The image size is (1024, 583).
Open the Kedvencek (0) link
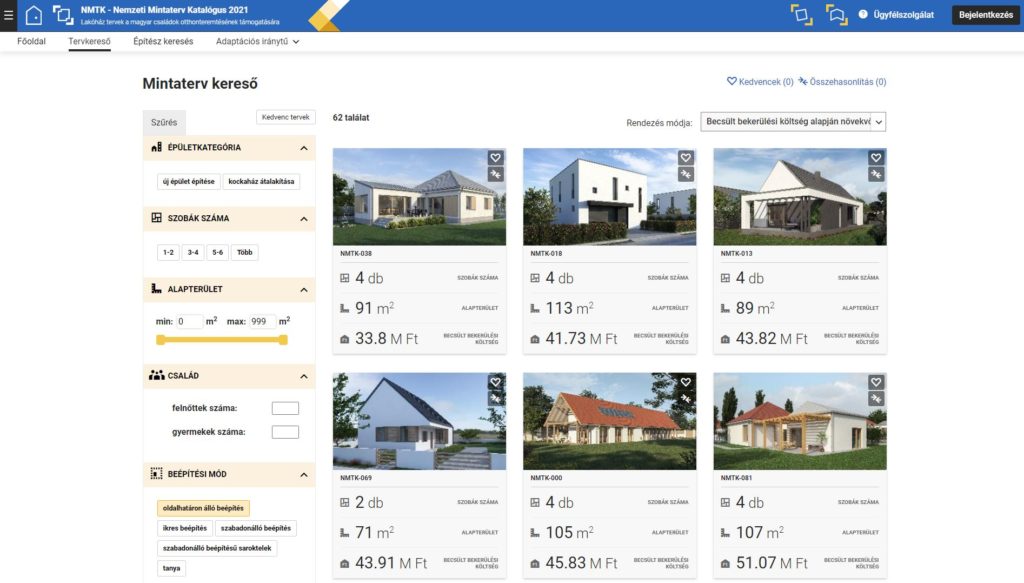click(x=760, y=82)
